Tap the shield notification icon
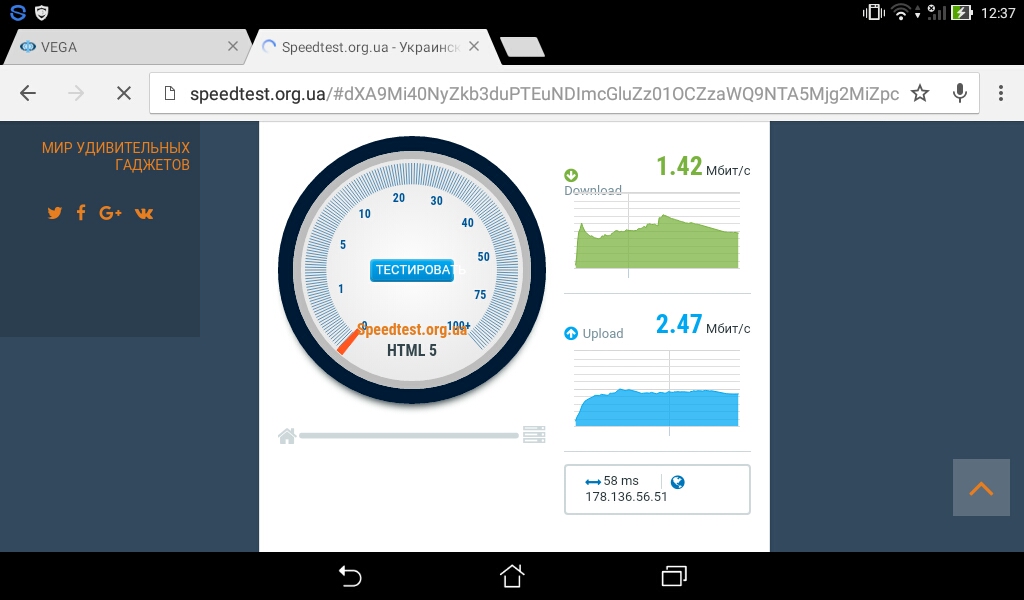Screen dimensions: 1024x600 tap(41, 12)
